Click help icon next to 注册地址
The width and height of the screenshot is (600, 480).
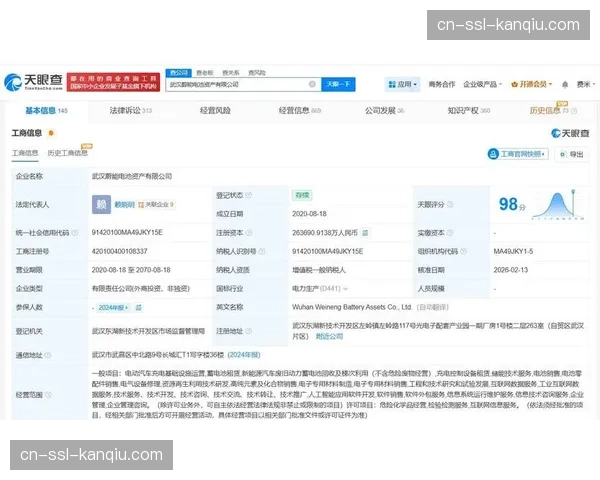249,331
